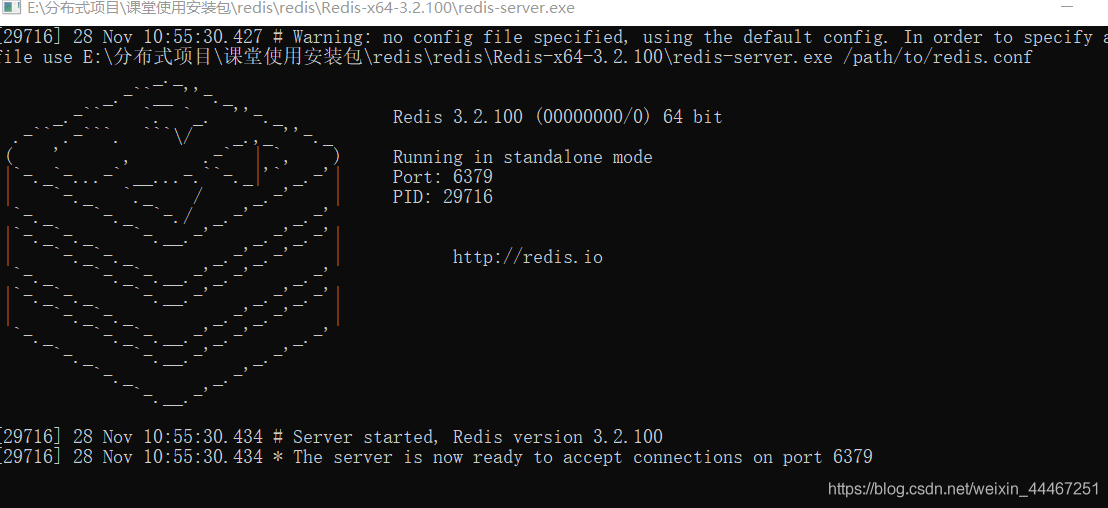Viewport: 1108px width, 508px height.
Task: Select the "PID: 29716" line
Action: (x=442, y=196)
